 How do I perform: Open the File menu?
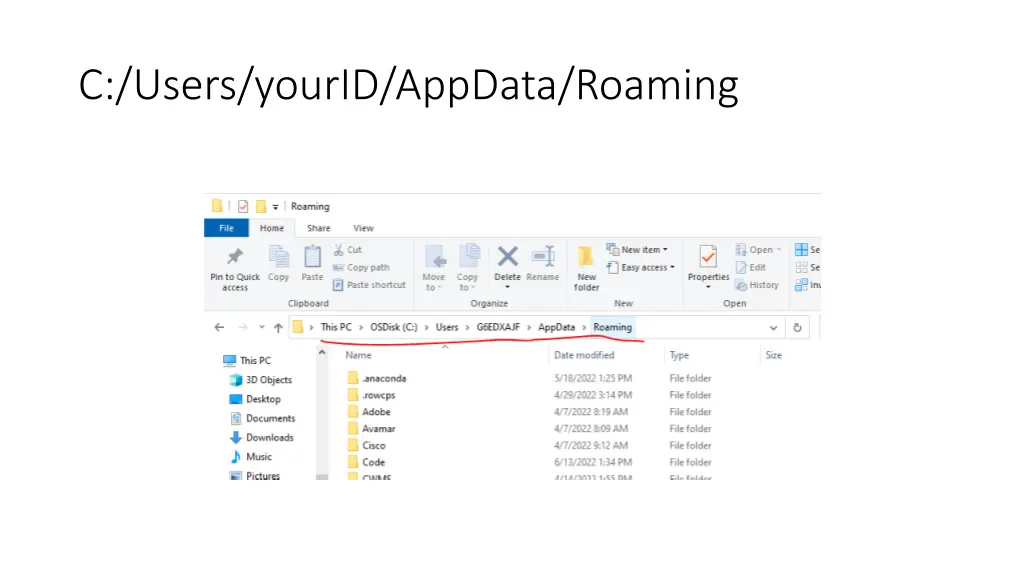pos(226,228)
